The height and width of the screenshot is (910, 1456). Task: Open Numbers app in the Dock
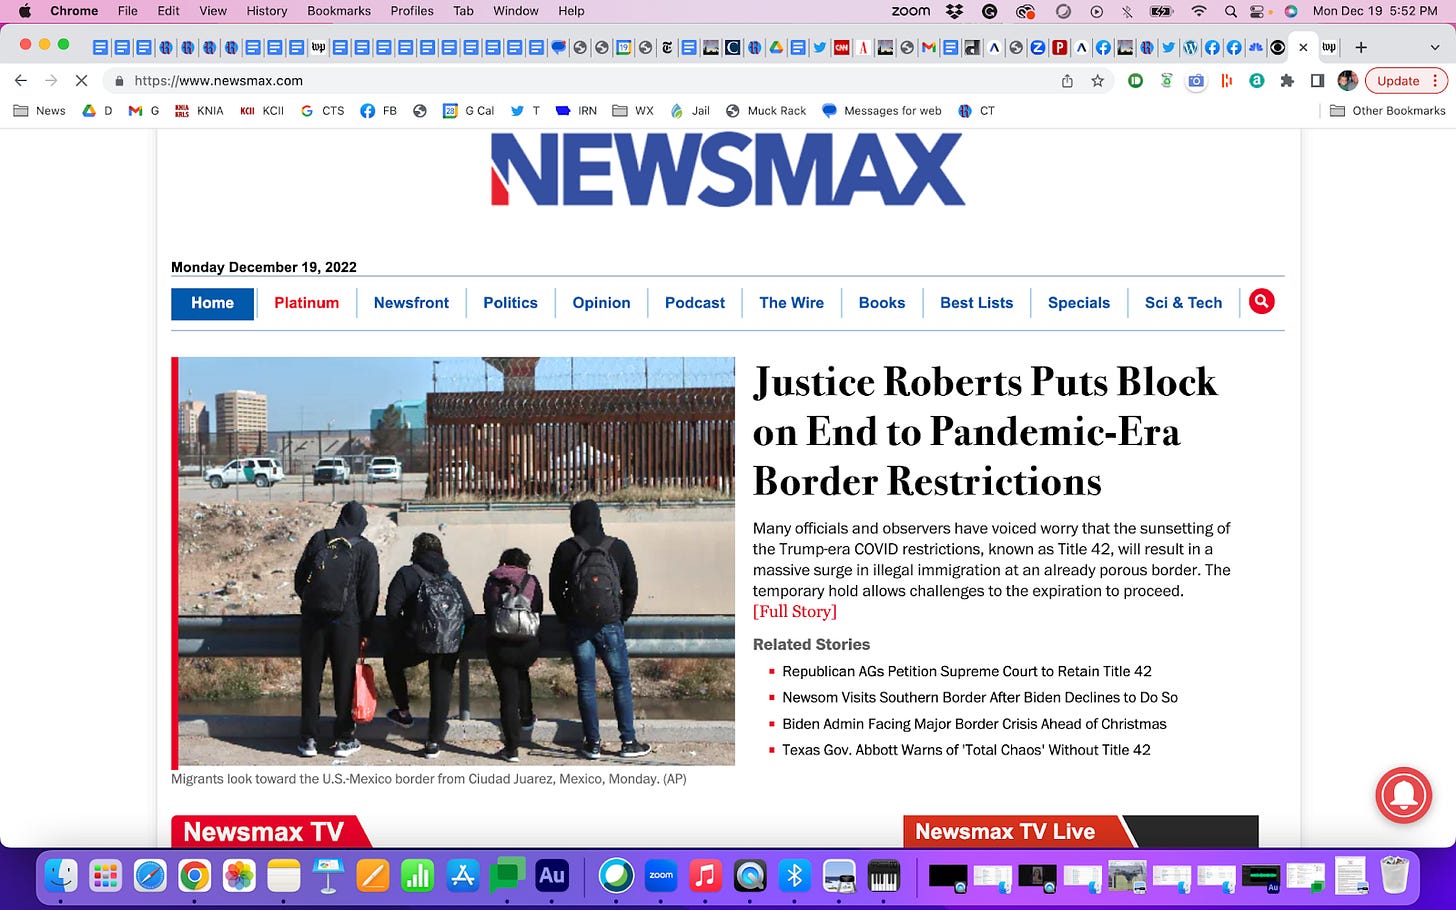[x=417, y=876]
